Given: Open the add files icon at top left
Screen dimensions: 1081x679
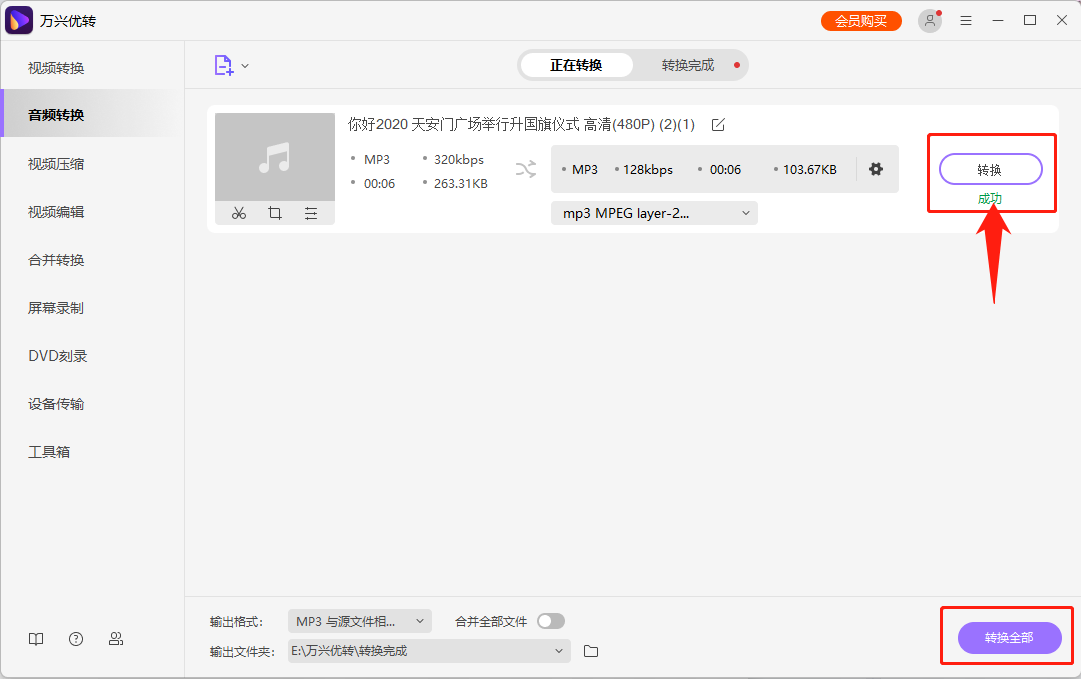Looking at the screenshot, I should pyautogui.click(x=224, y=64).
